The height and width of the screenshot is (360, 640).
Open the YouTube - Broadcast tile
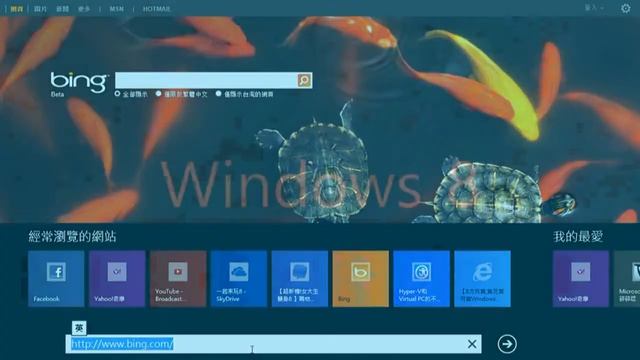178,279
